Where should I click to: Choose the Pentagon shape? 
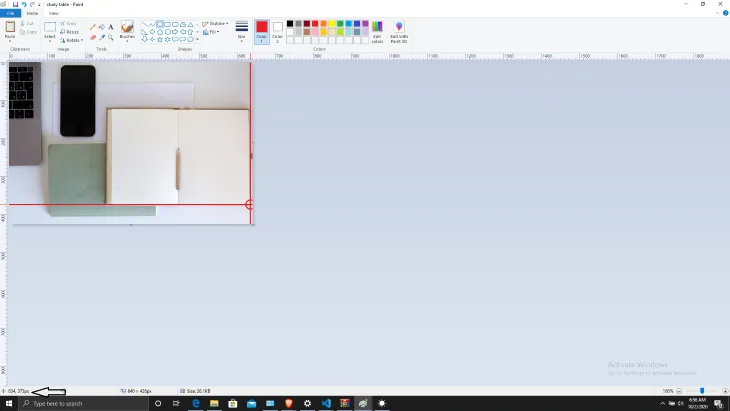[160, 32]
